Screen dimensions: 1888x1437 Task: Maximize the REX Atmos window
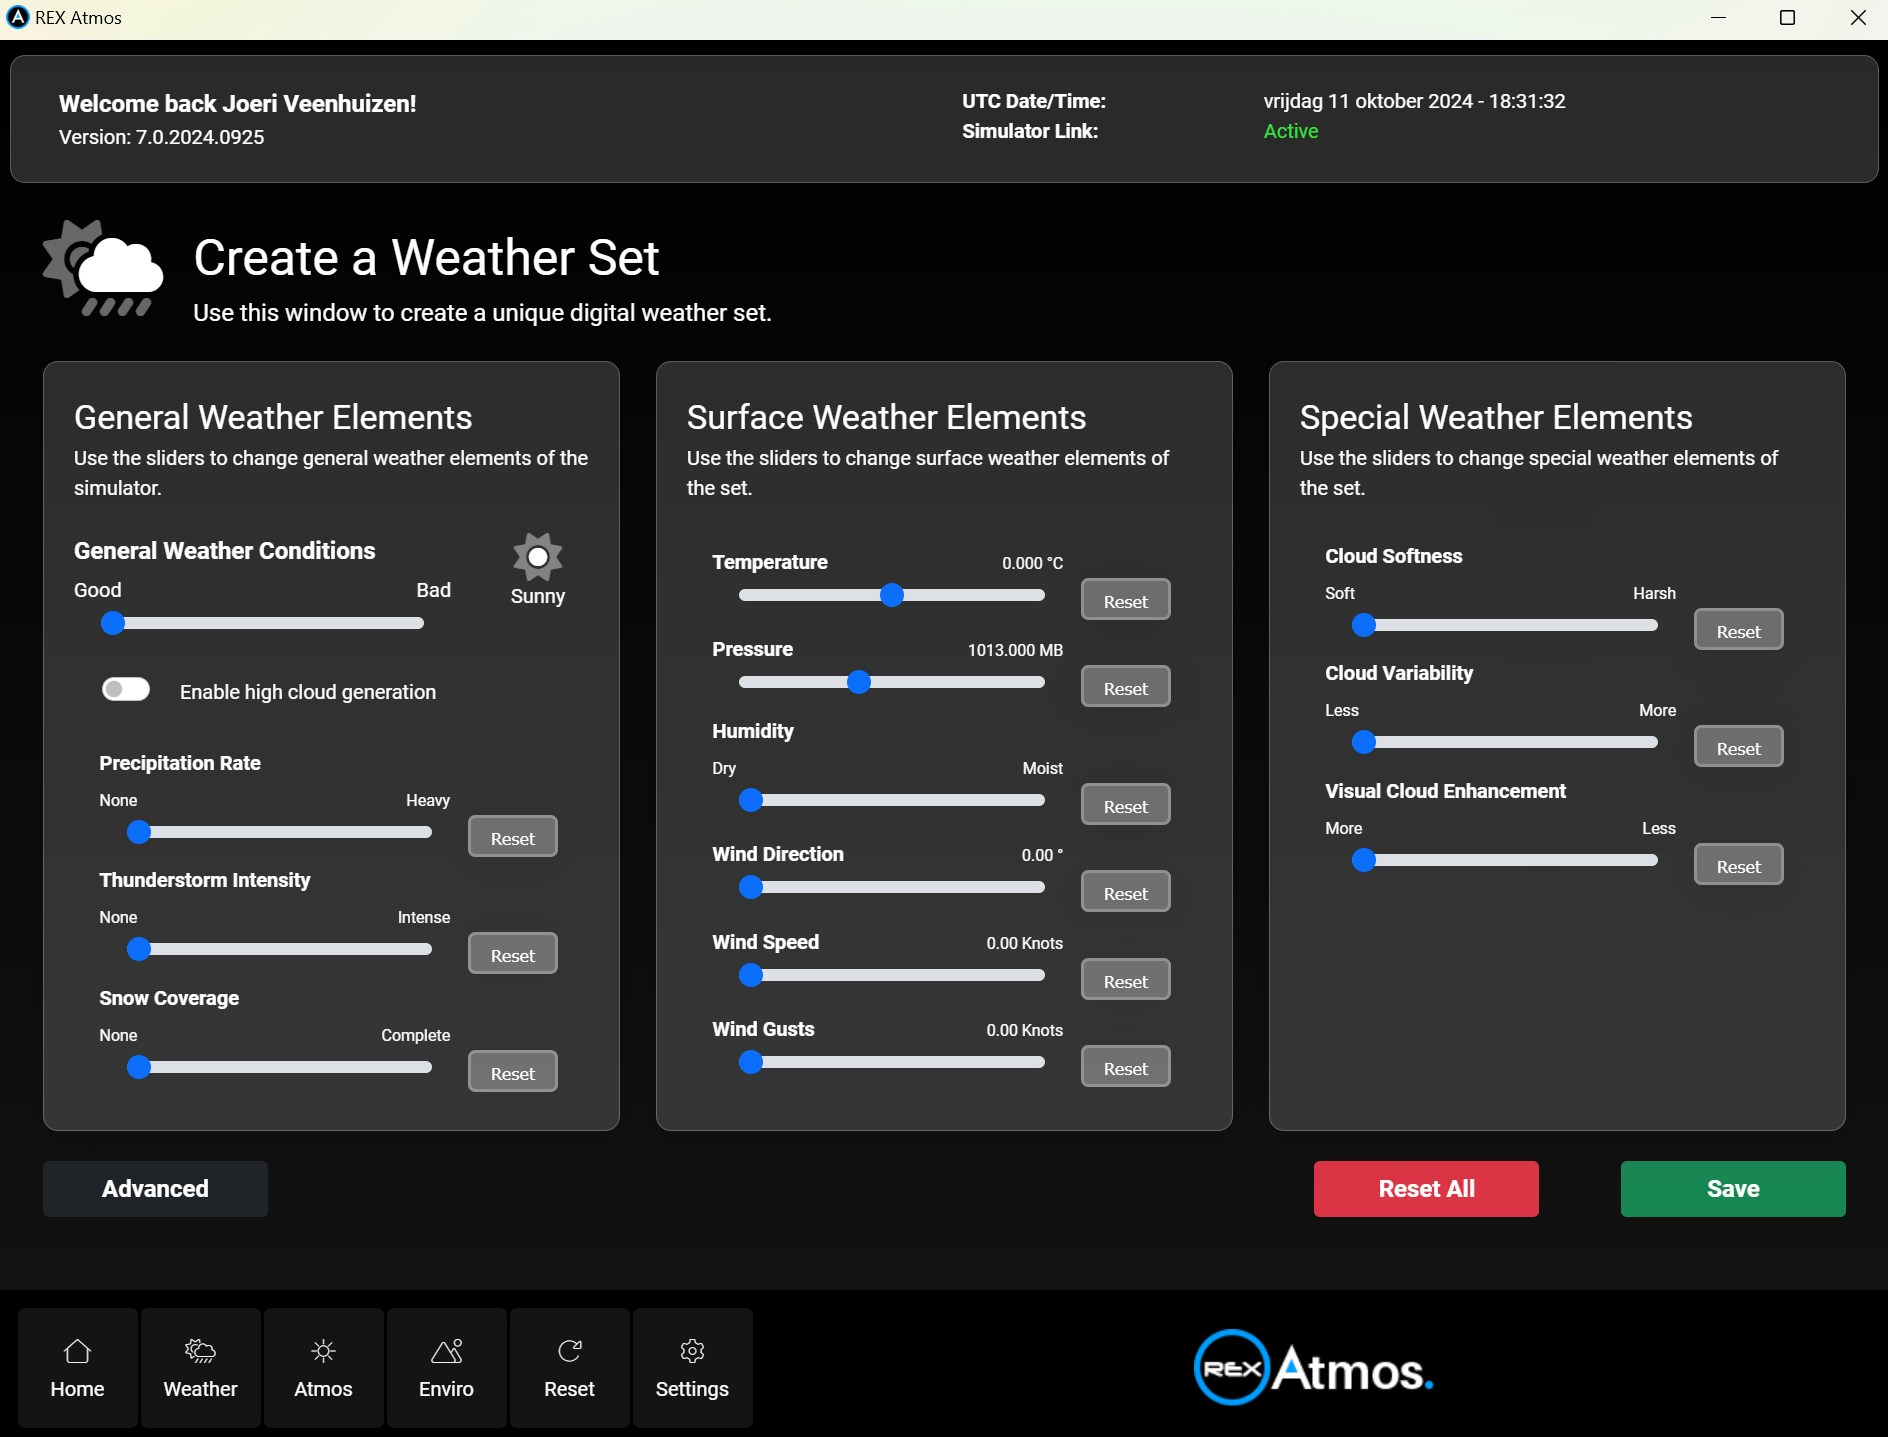point(1788,18)
